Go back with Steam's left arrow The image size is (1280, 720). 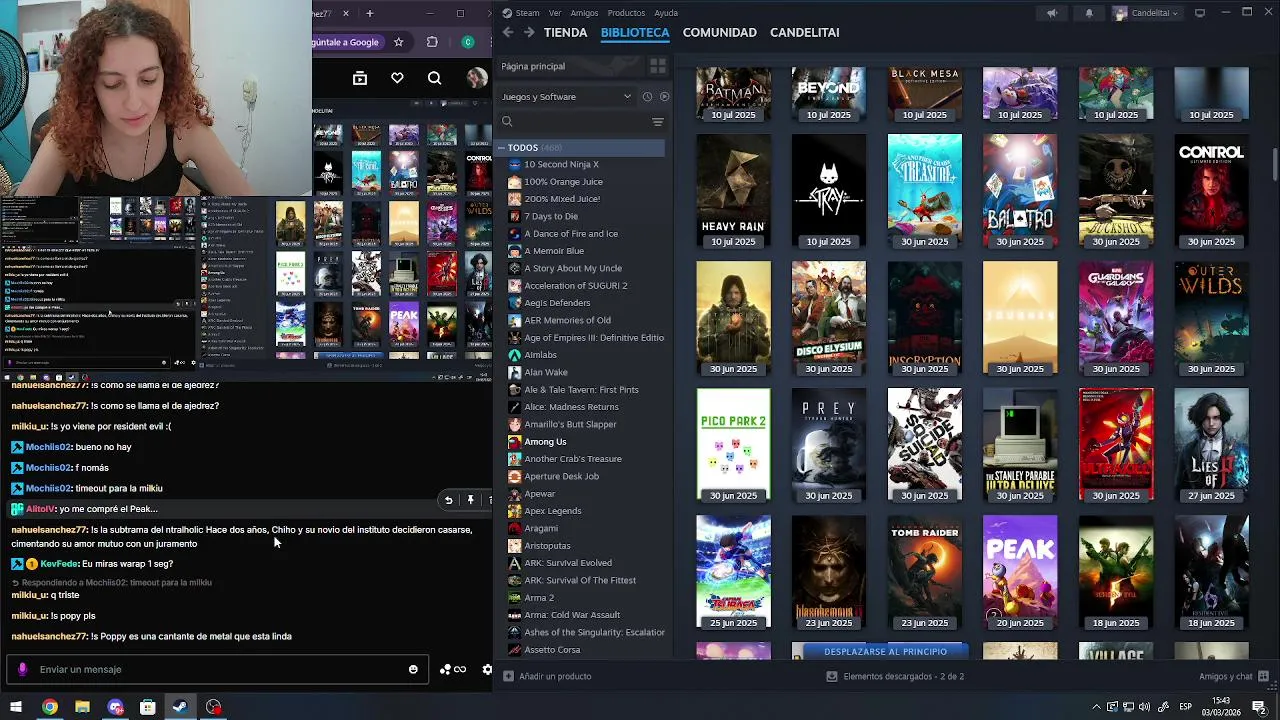pos(508,32)
